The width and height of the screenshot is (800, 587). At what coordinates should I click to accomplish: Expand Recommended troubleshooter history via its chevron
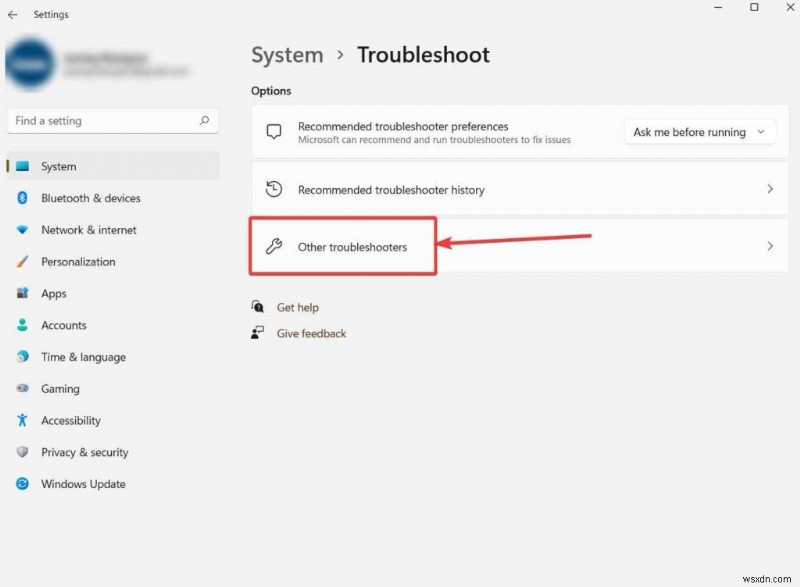coord(770,188)
